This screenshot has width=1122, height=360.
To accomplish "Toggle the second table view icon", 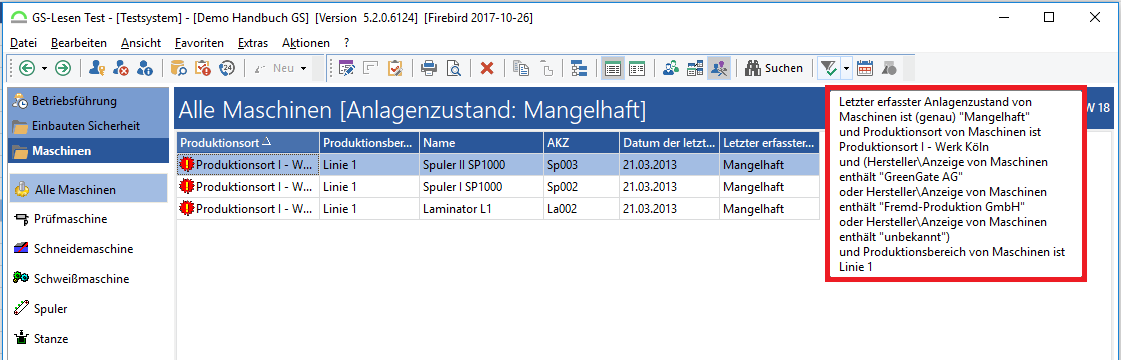I will click(x=637, y=68).
